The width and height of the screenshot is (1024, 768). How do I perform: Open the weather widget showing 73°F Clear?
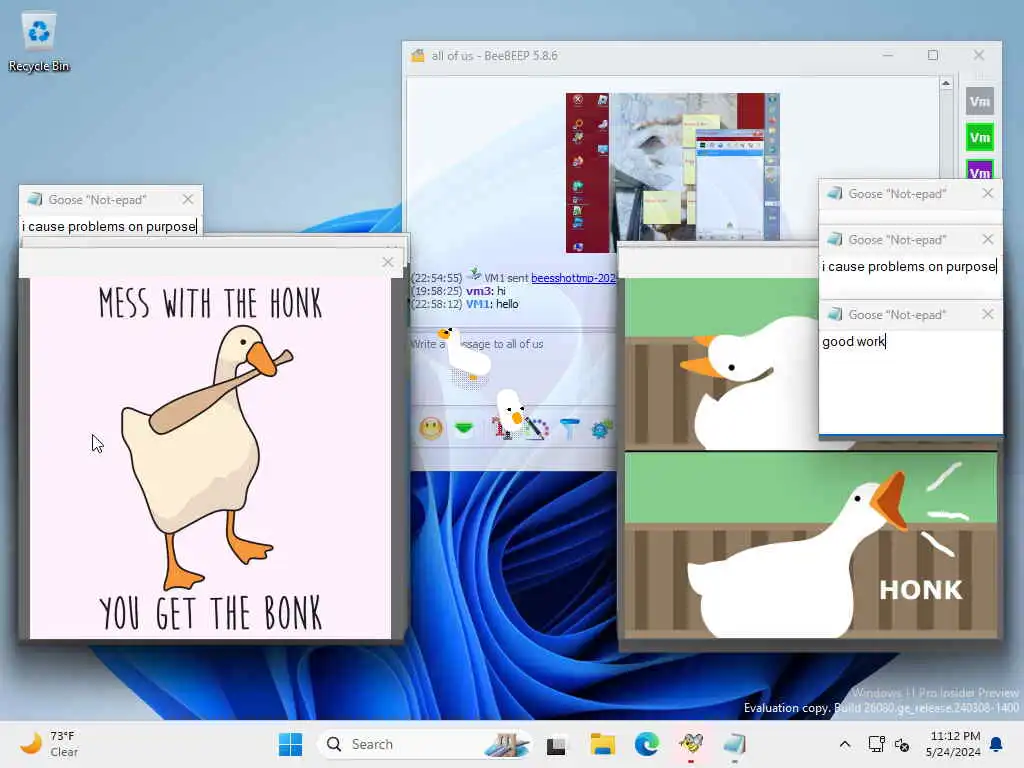[x=49, y=744]
